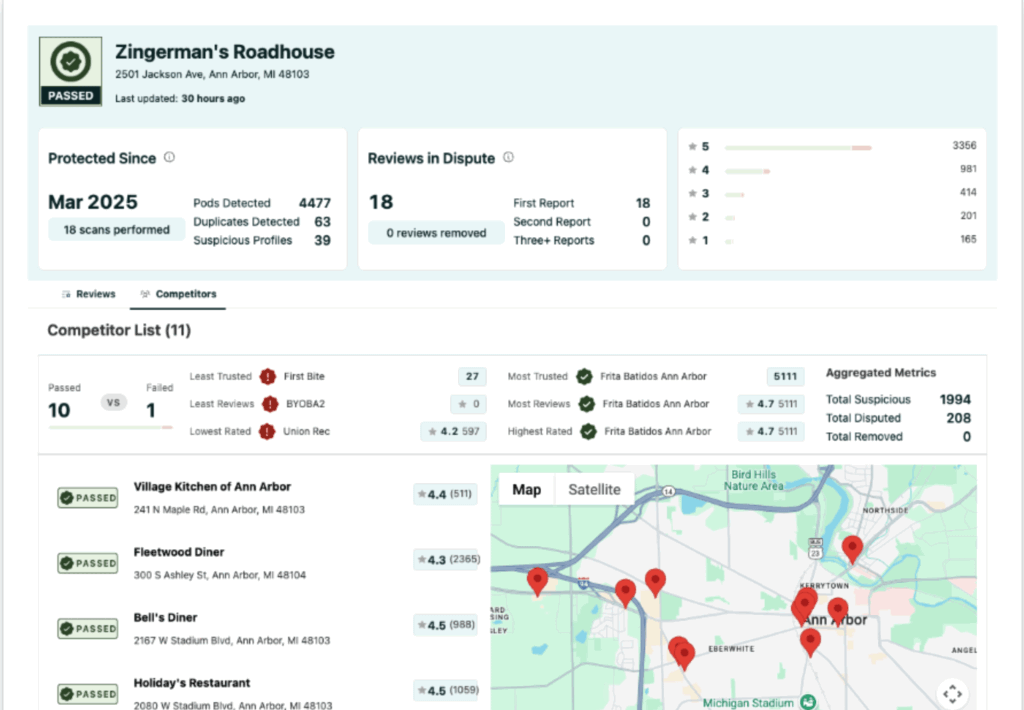Click the 'Suspicious Profiles' value 39

(322, 241)
